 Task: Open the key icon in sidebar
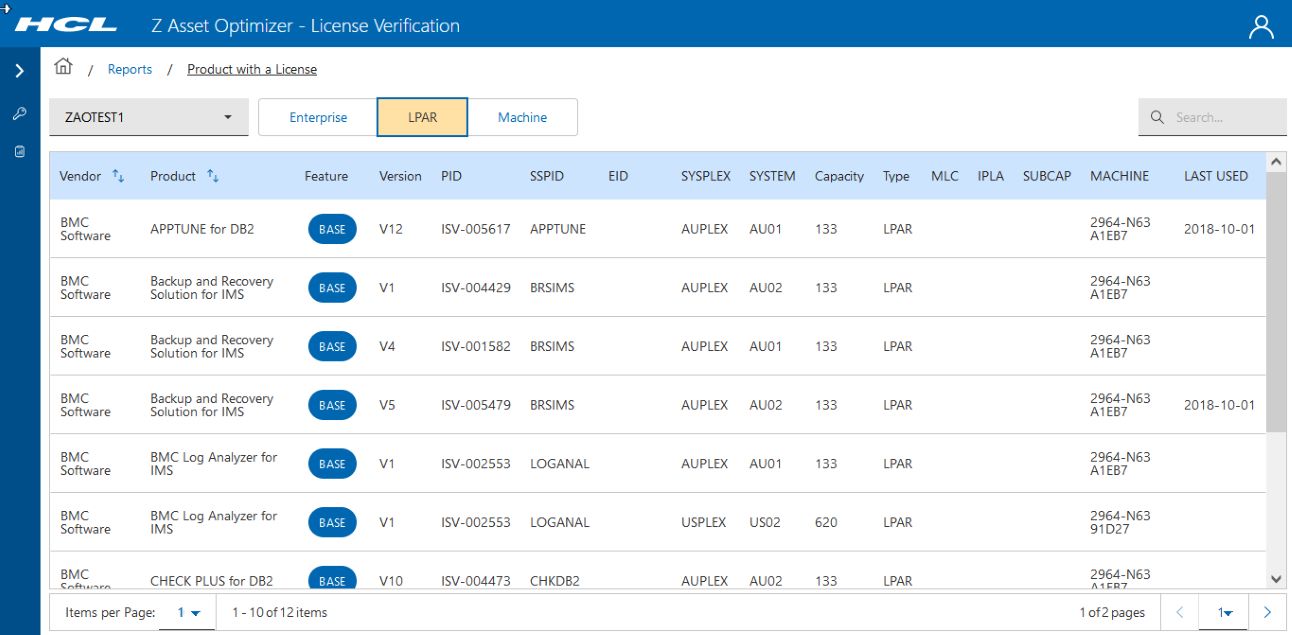pyautogui.click(x=19, y=114)
